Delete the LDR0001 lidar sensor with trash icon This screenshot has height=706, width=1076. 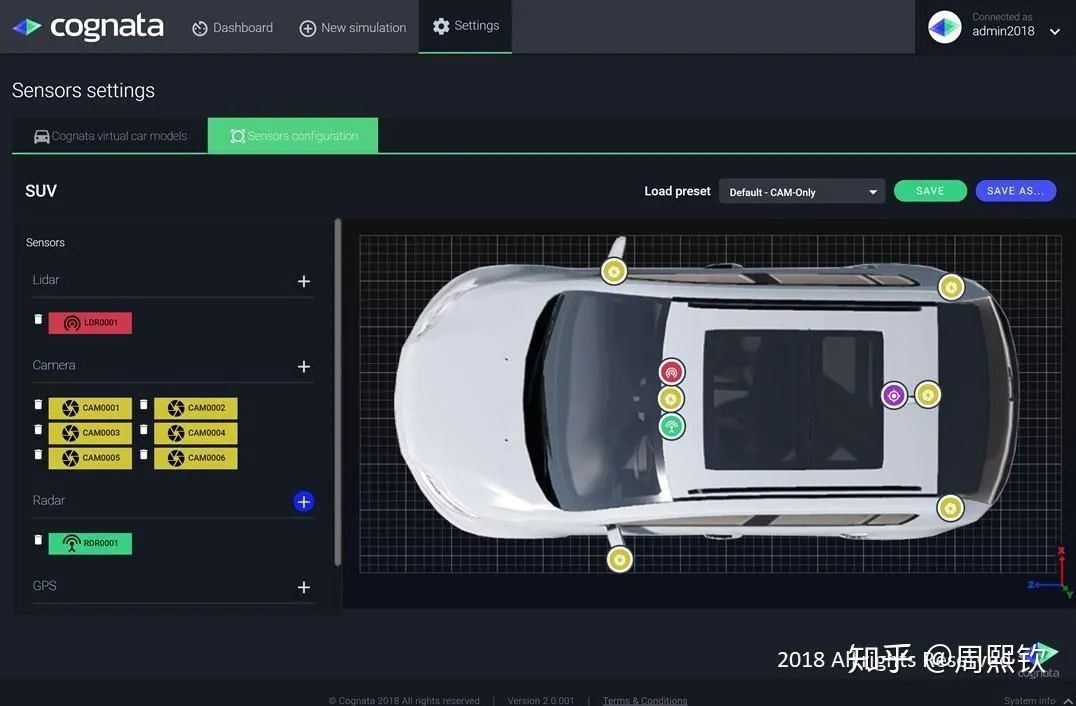[38, 319]
